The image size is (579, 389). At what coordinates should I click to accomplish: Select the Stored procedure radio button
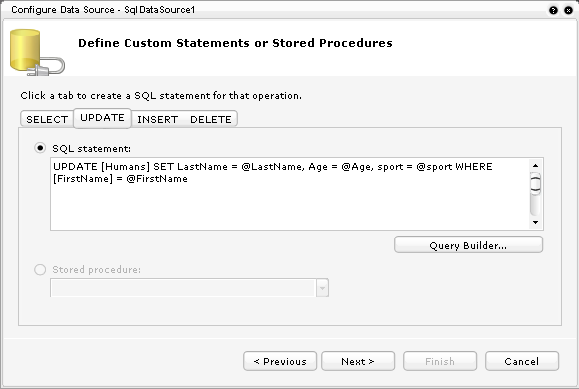[x=40, y=269]
